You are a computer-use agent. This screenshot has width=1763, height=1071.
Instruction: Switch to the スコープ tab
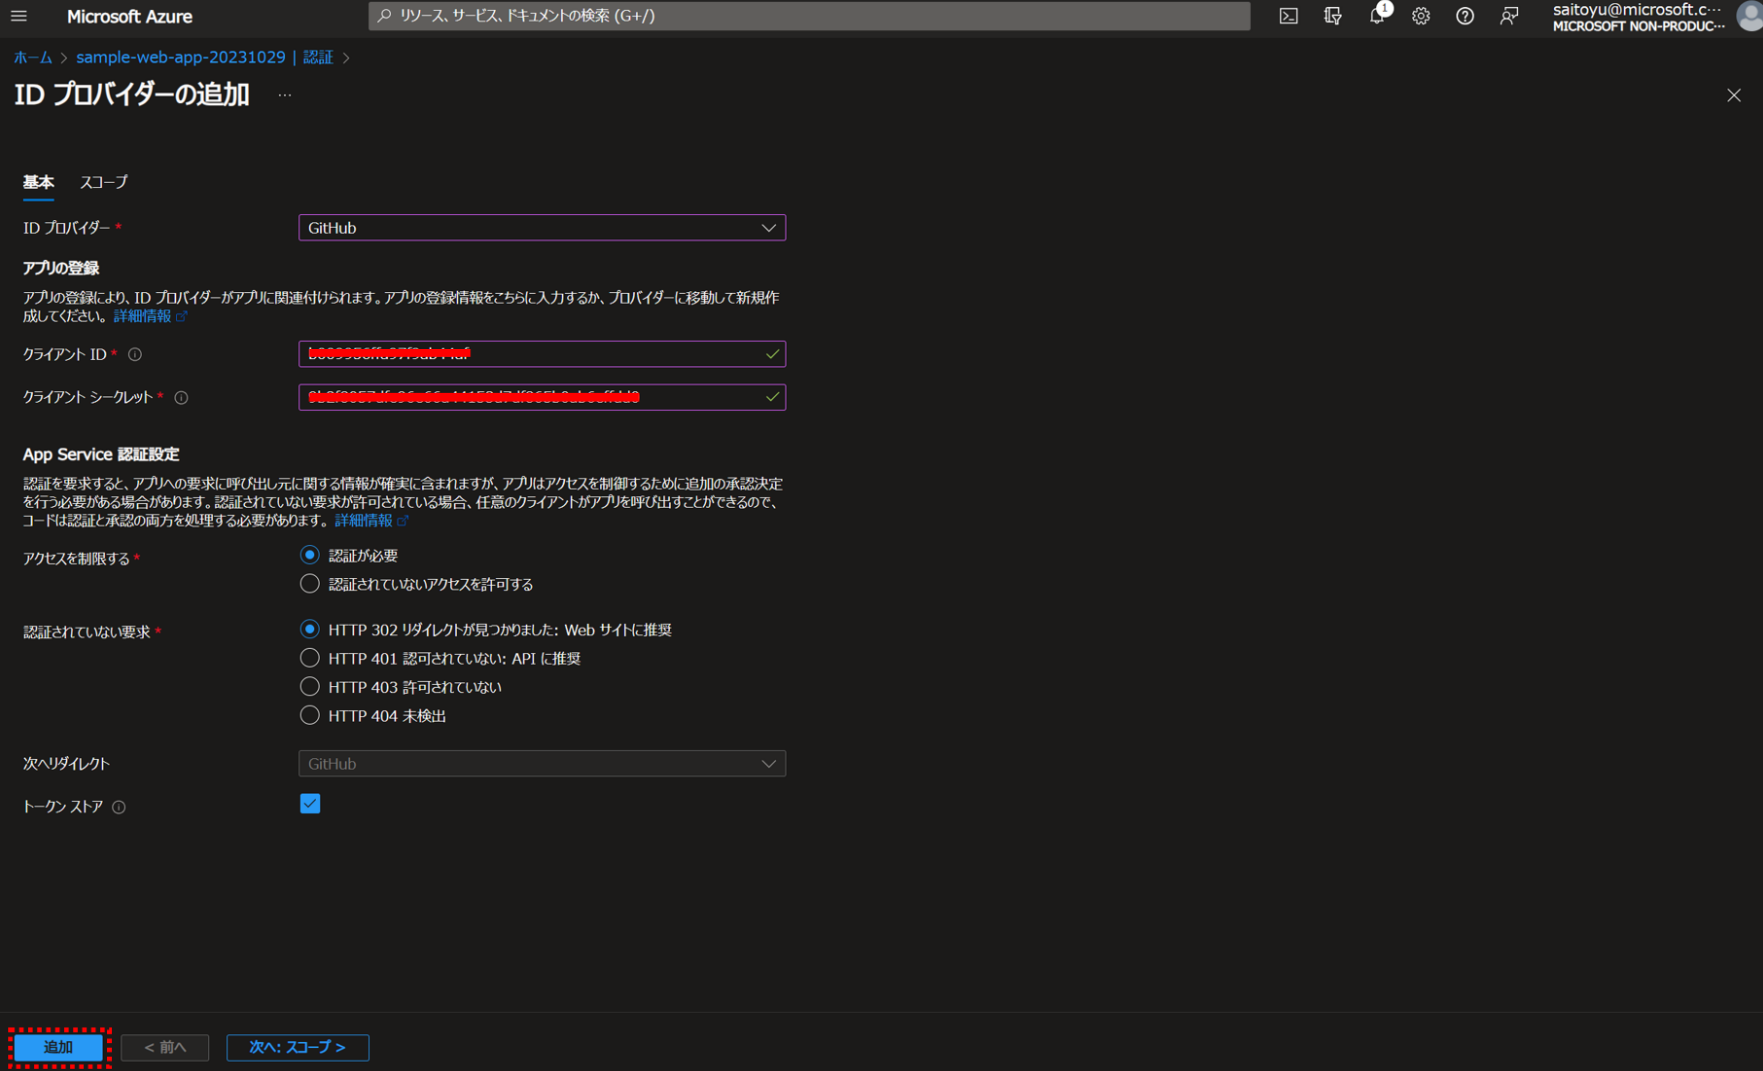[104, 182]
